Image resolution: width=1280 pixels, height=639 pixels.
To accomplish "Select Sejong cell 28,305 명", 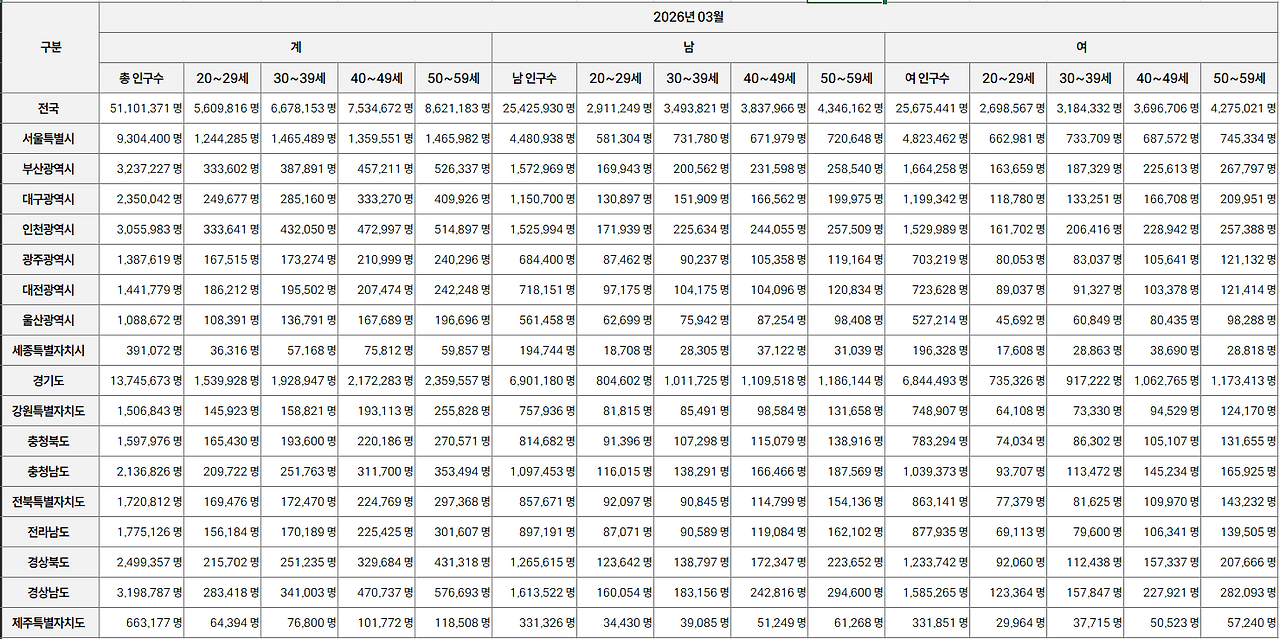I will tap(692, 351).
